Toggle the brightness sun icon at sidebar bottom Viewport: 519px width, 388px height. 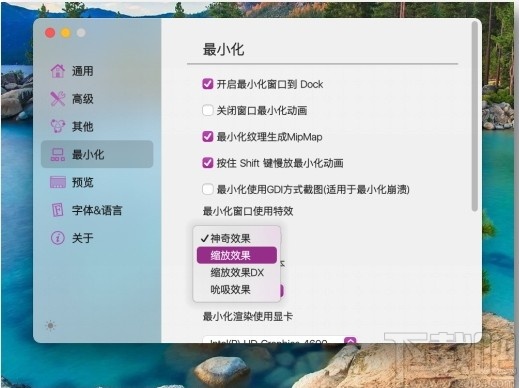[51, 325]
